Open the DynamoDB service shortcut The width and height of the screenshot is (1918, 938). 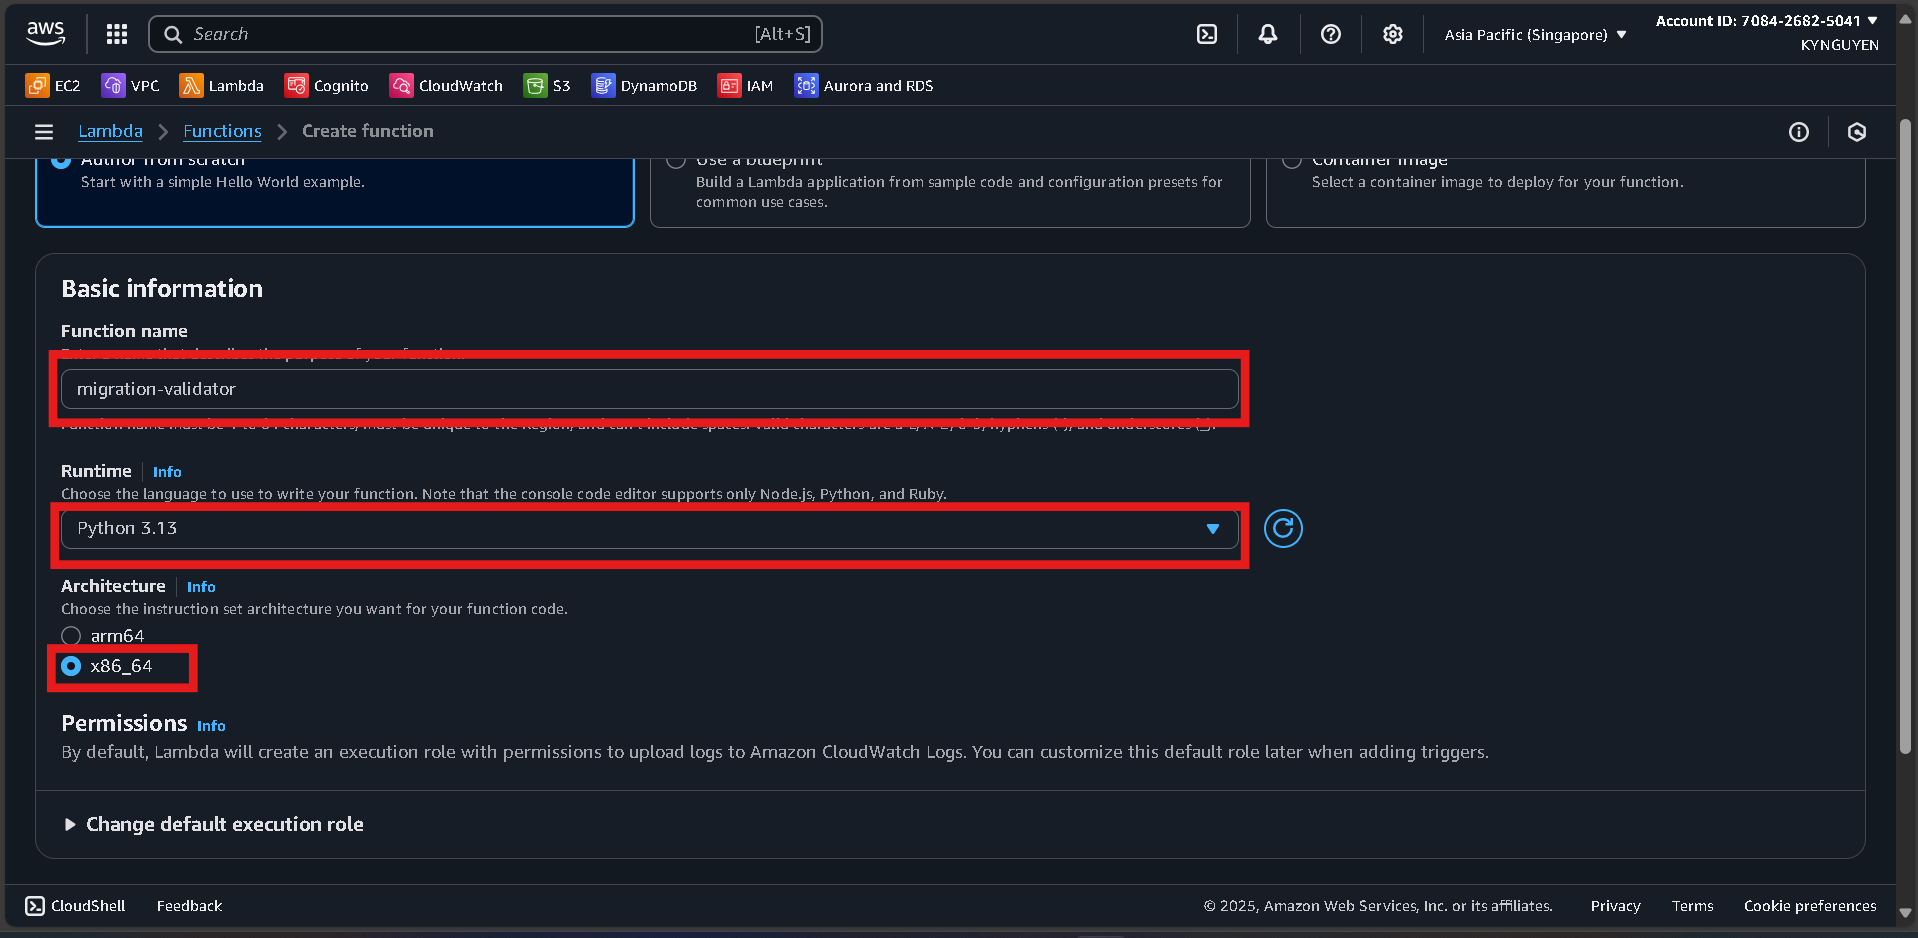click(x=645, y=85)
